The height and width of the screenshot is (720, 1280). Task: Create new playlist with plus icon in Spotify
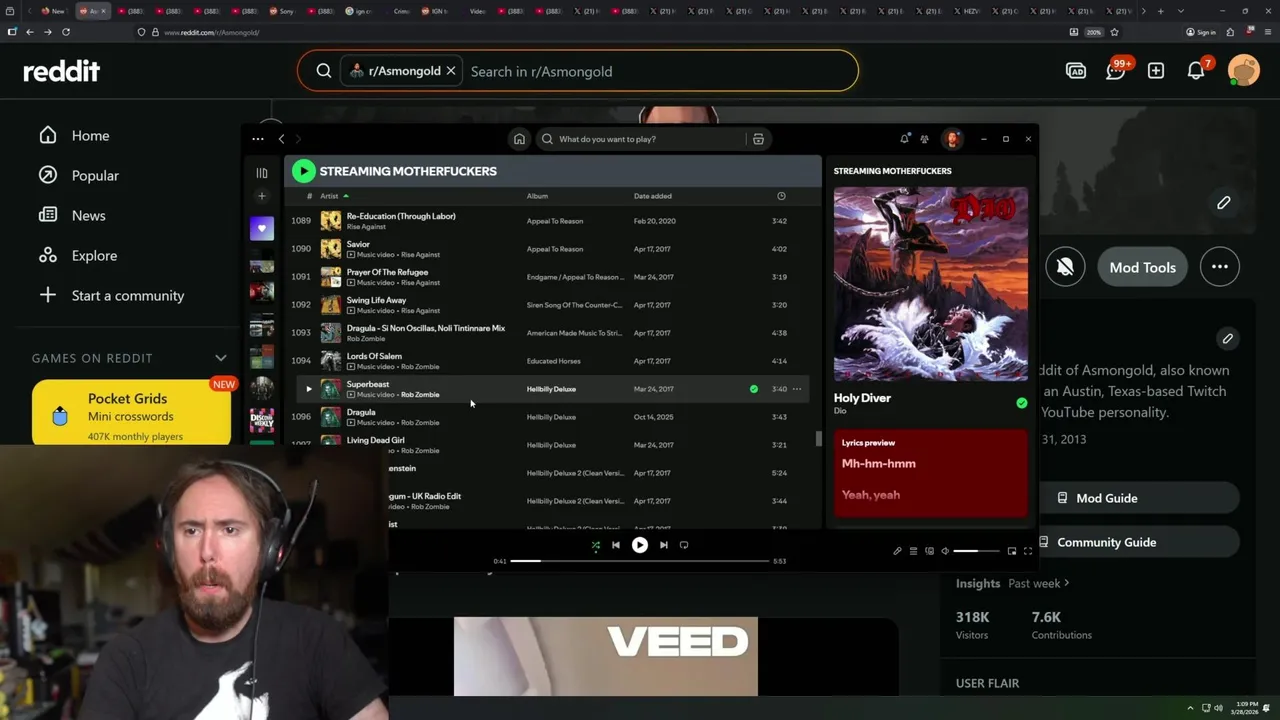point(262,196)
